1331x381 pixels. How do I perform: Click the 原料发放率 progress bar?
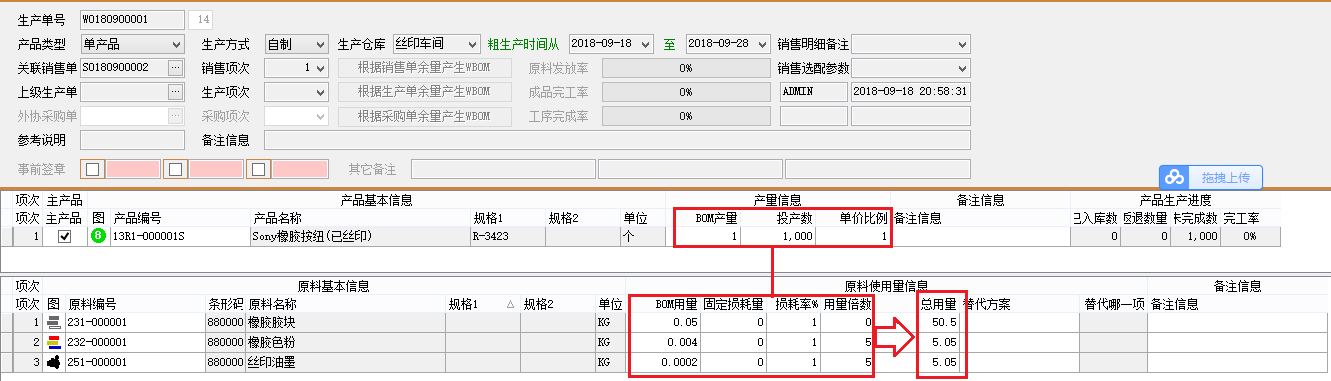(x=686, y=68)
